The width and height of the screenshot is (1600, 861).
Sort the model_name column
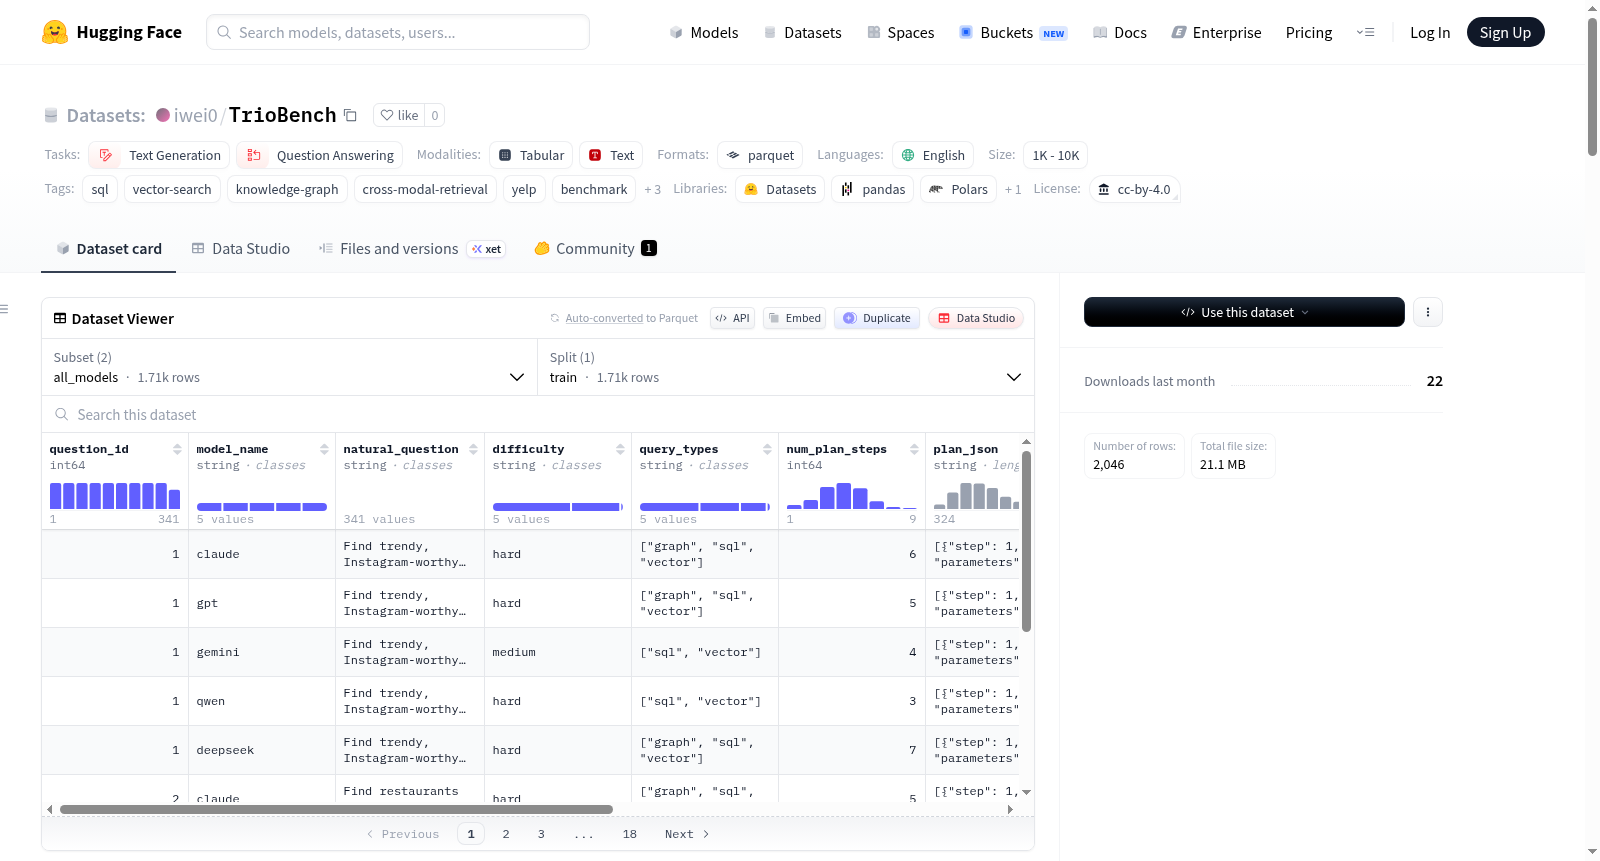[324, 449]
